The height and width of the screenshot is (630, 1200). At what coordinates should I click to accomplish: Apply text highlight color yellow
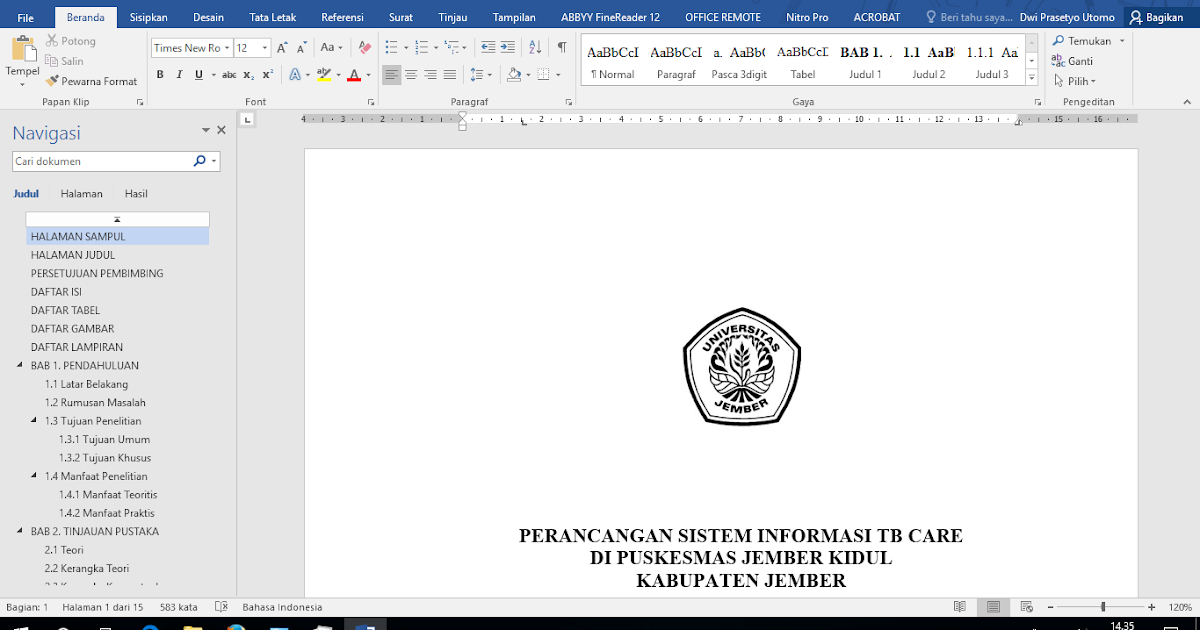(x=322, y=75)
